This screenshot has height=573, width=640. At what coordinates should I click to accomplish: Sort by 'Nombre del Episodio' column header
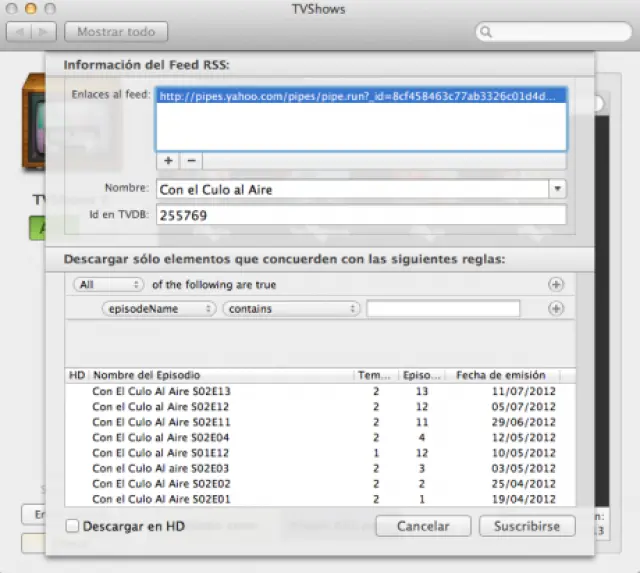click(x=220, y=375)
